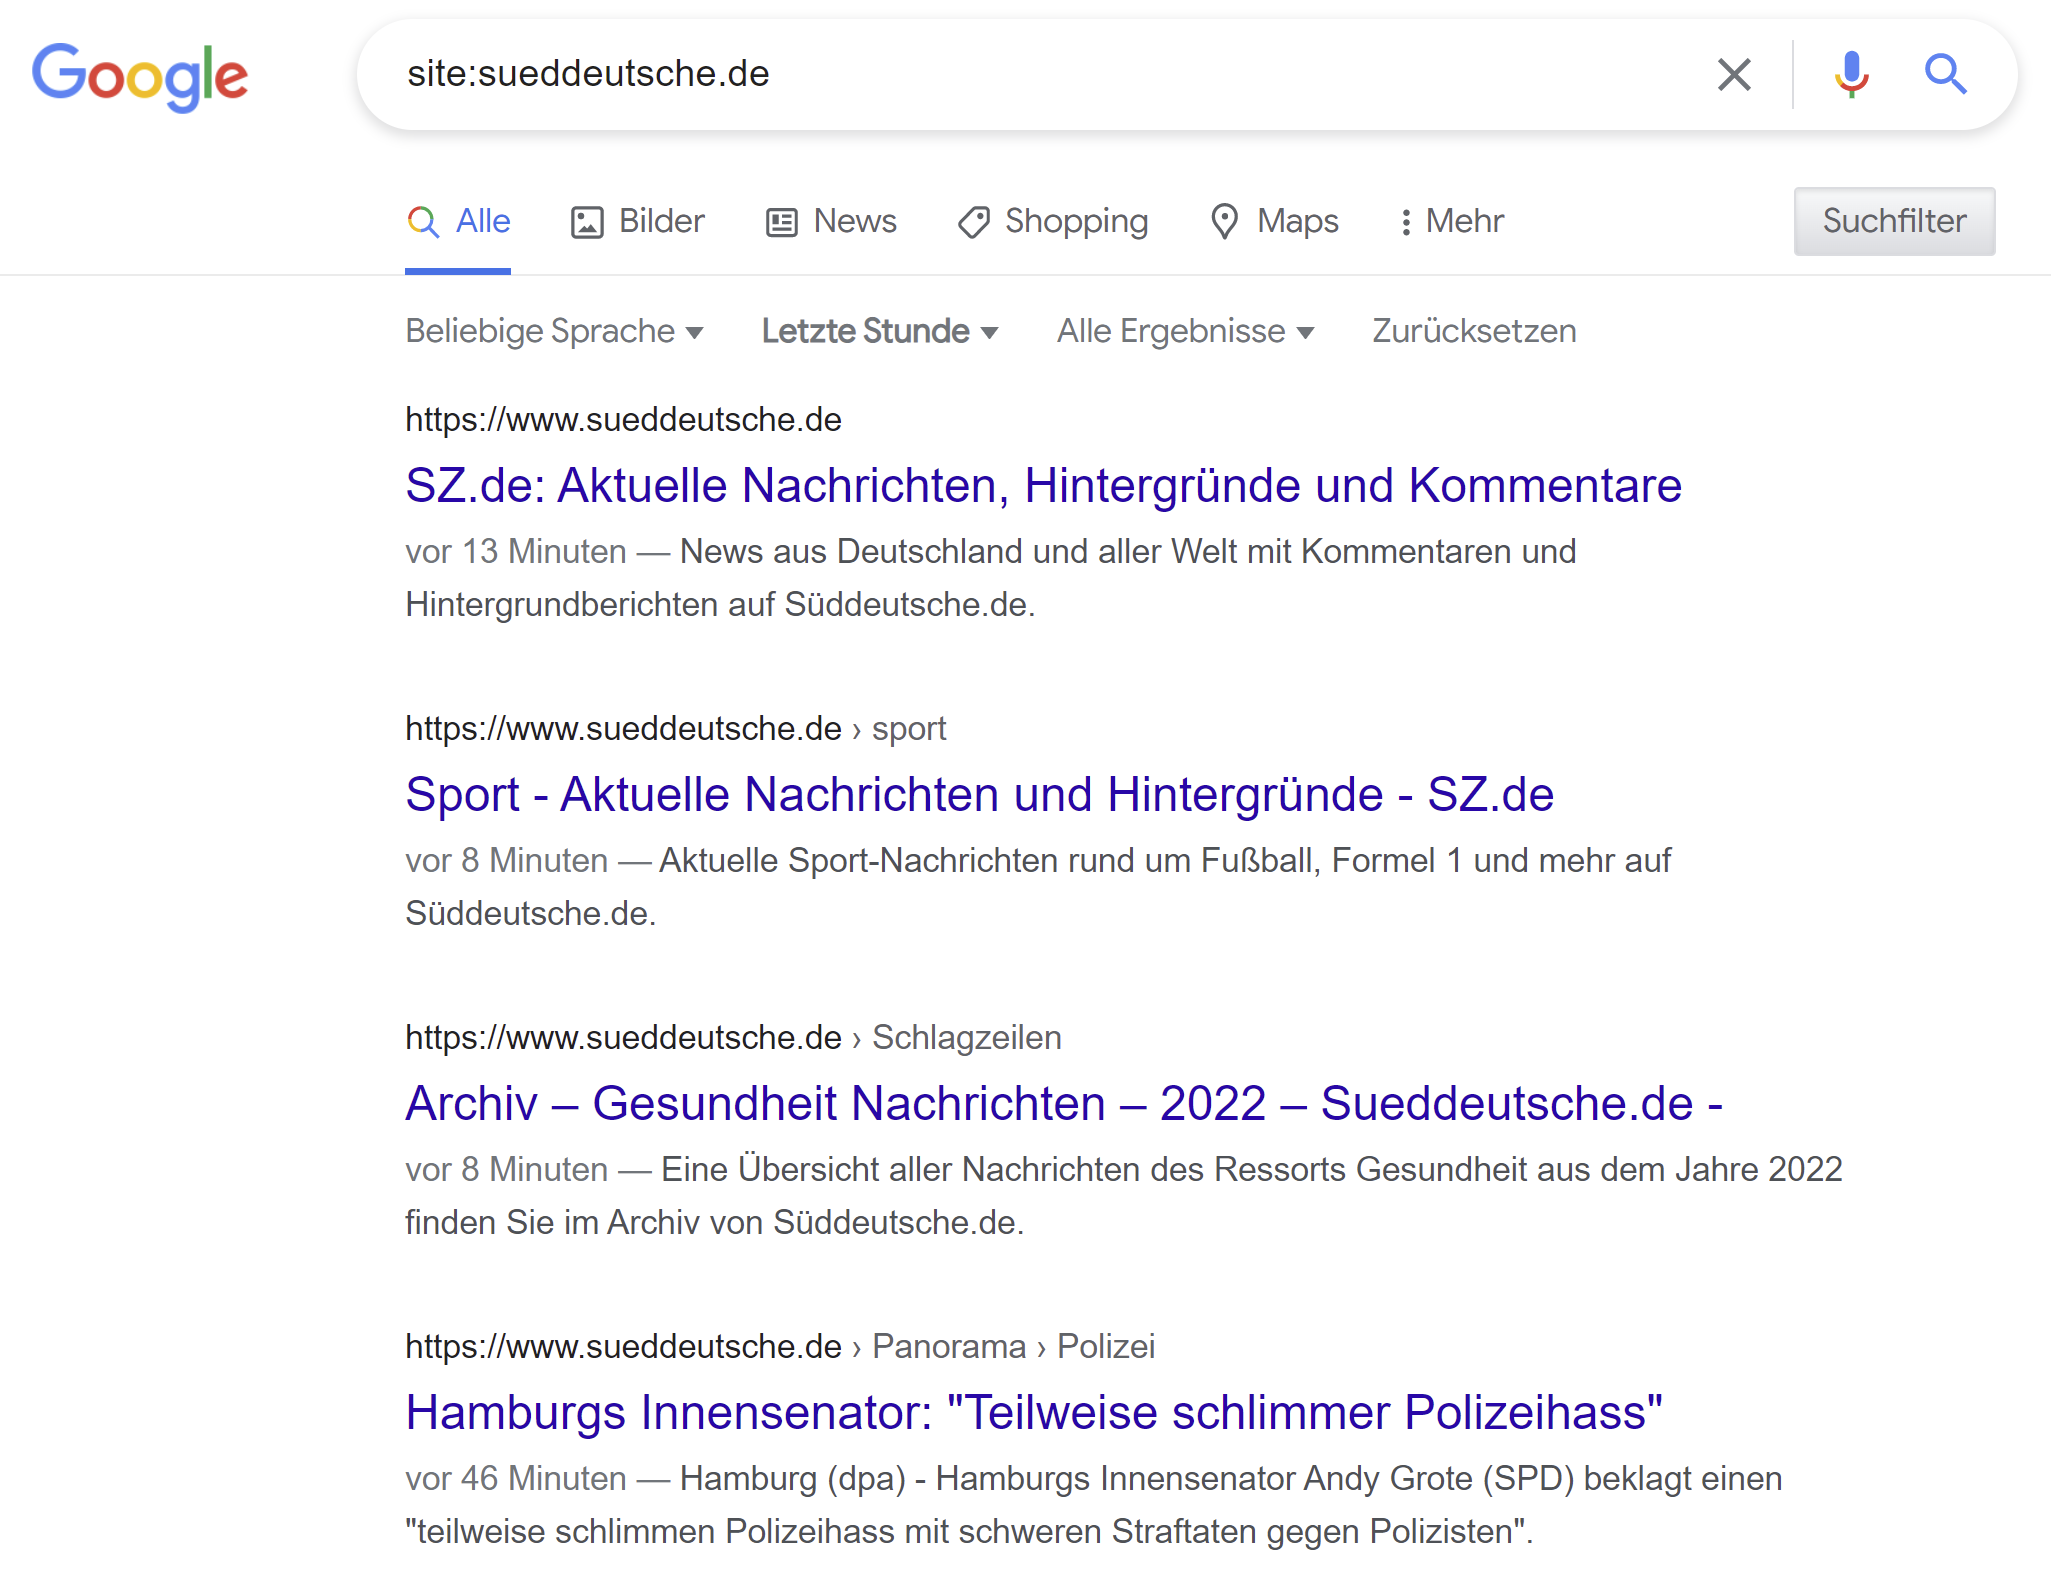Clear the search query using the X icon

click(x=1735, y=74)
